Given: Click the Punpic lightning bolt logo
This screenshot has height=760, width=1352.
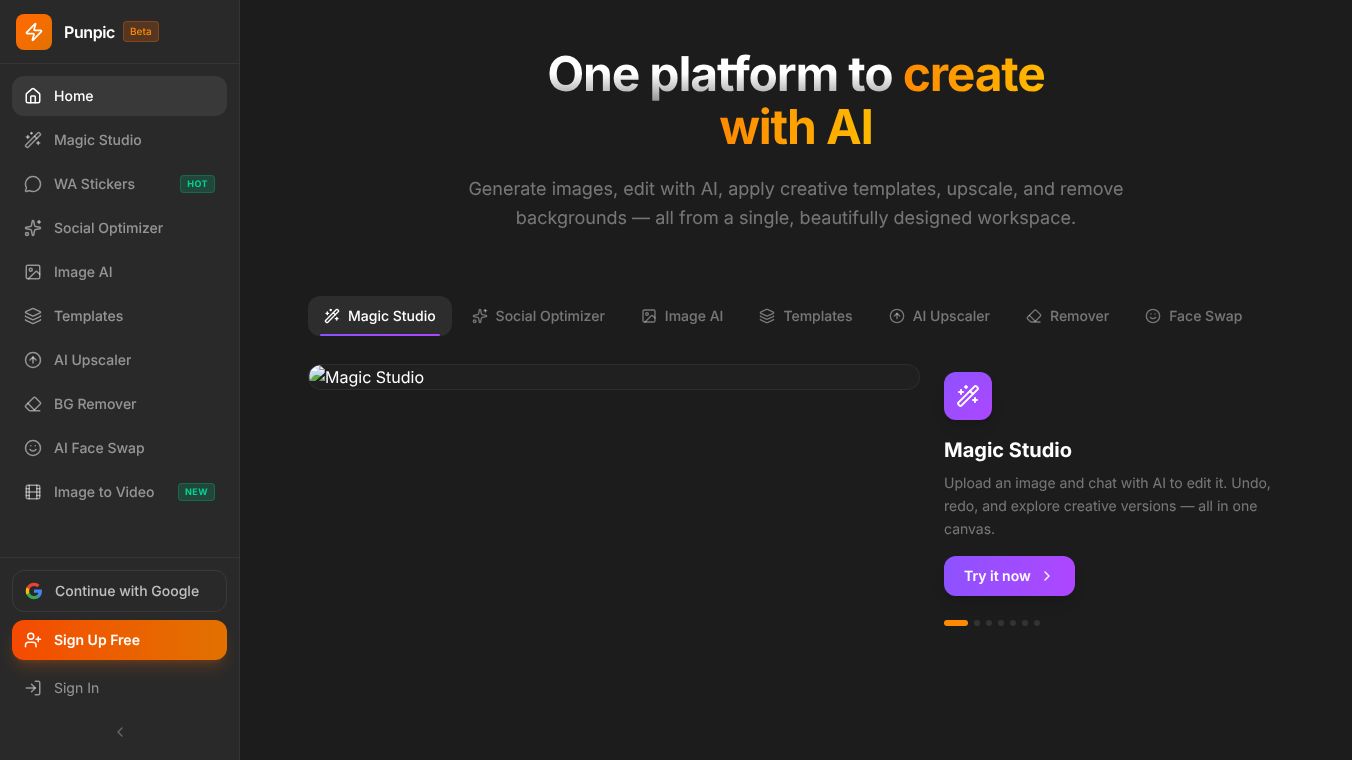Looking at the screenshot, I should [34, 32].
